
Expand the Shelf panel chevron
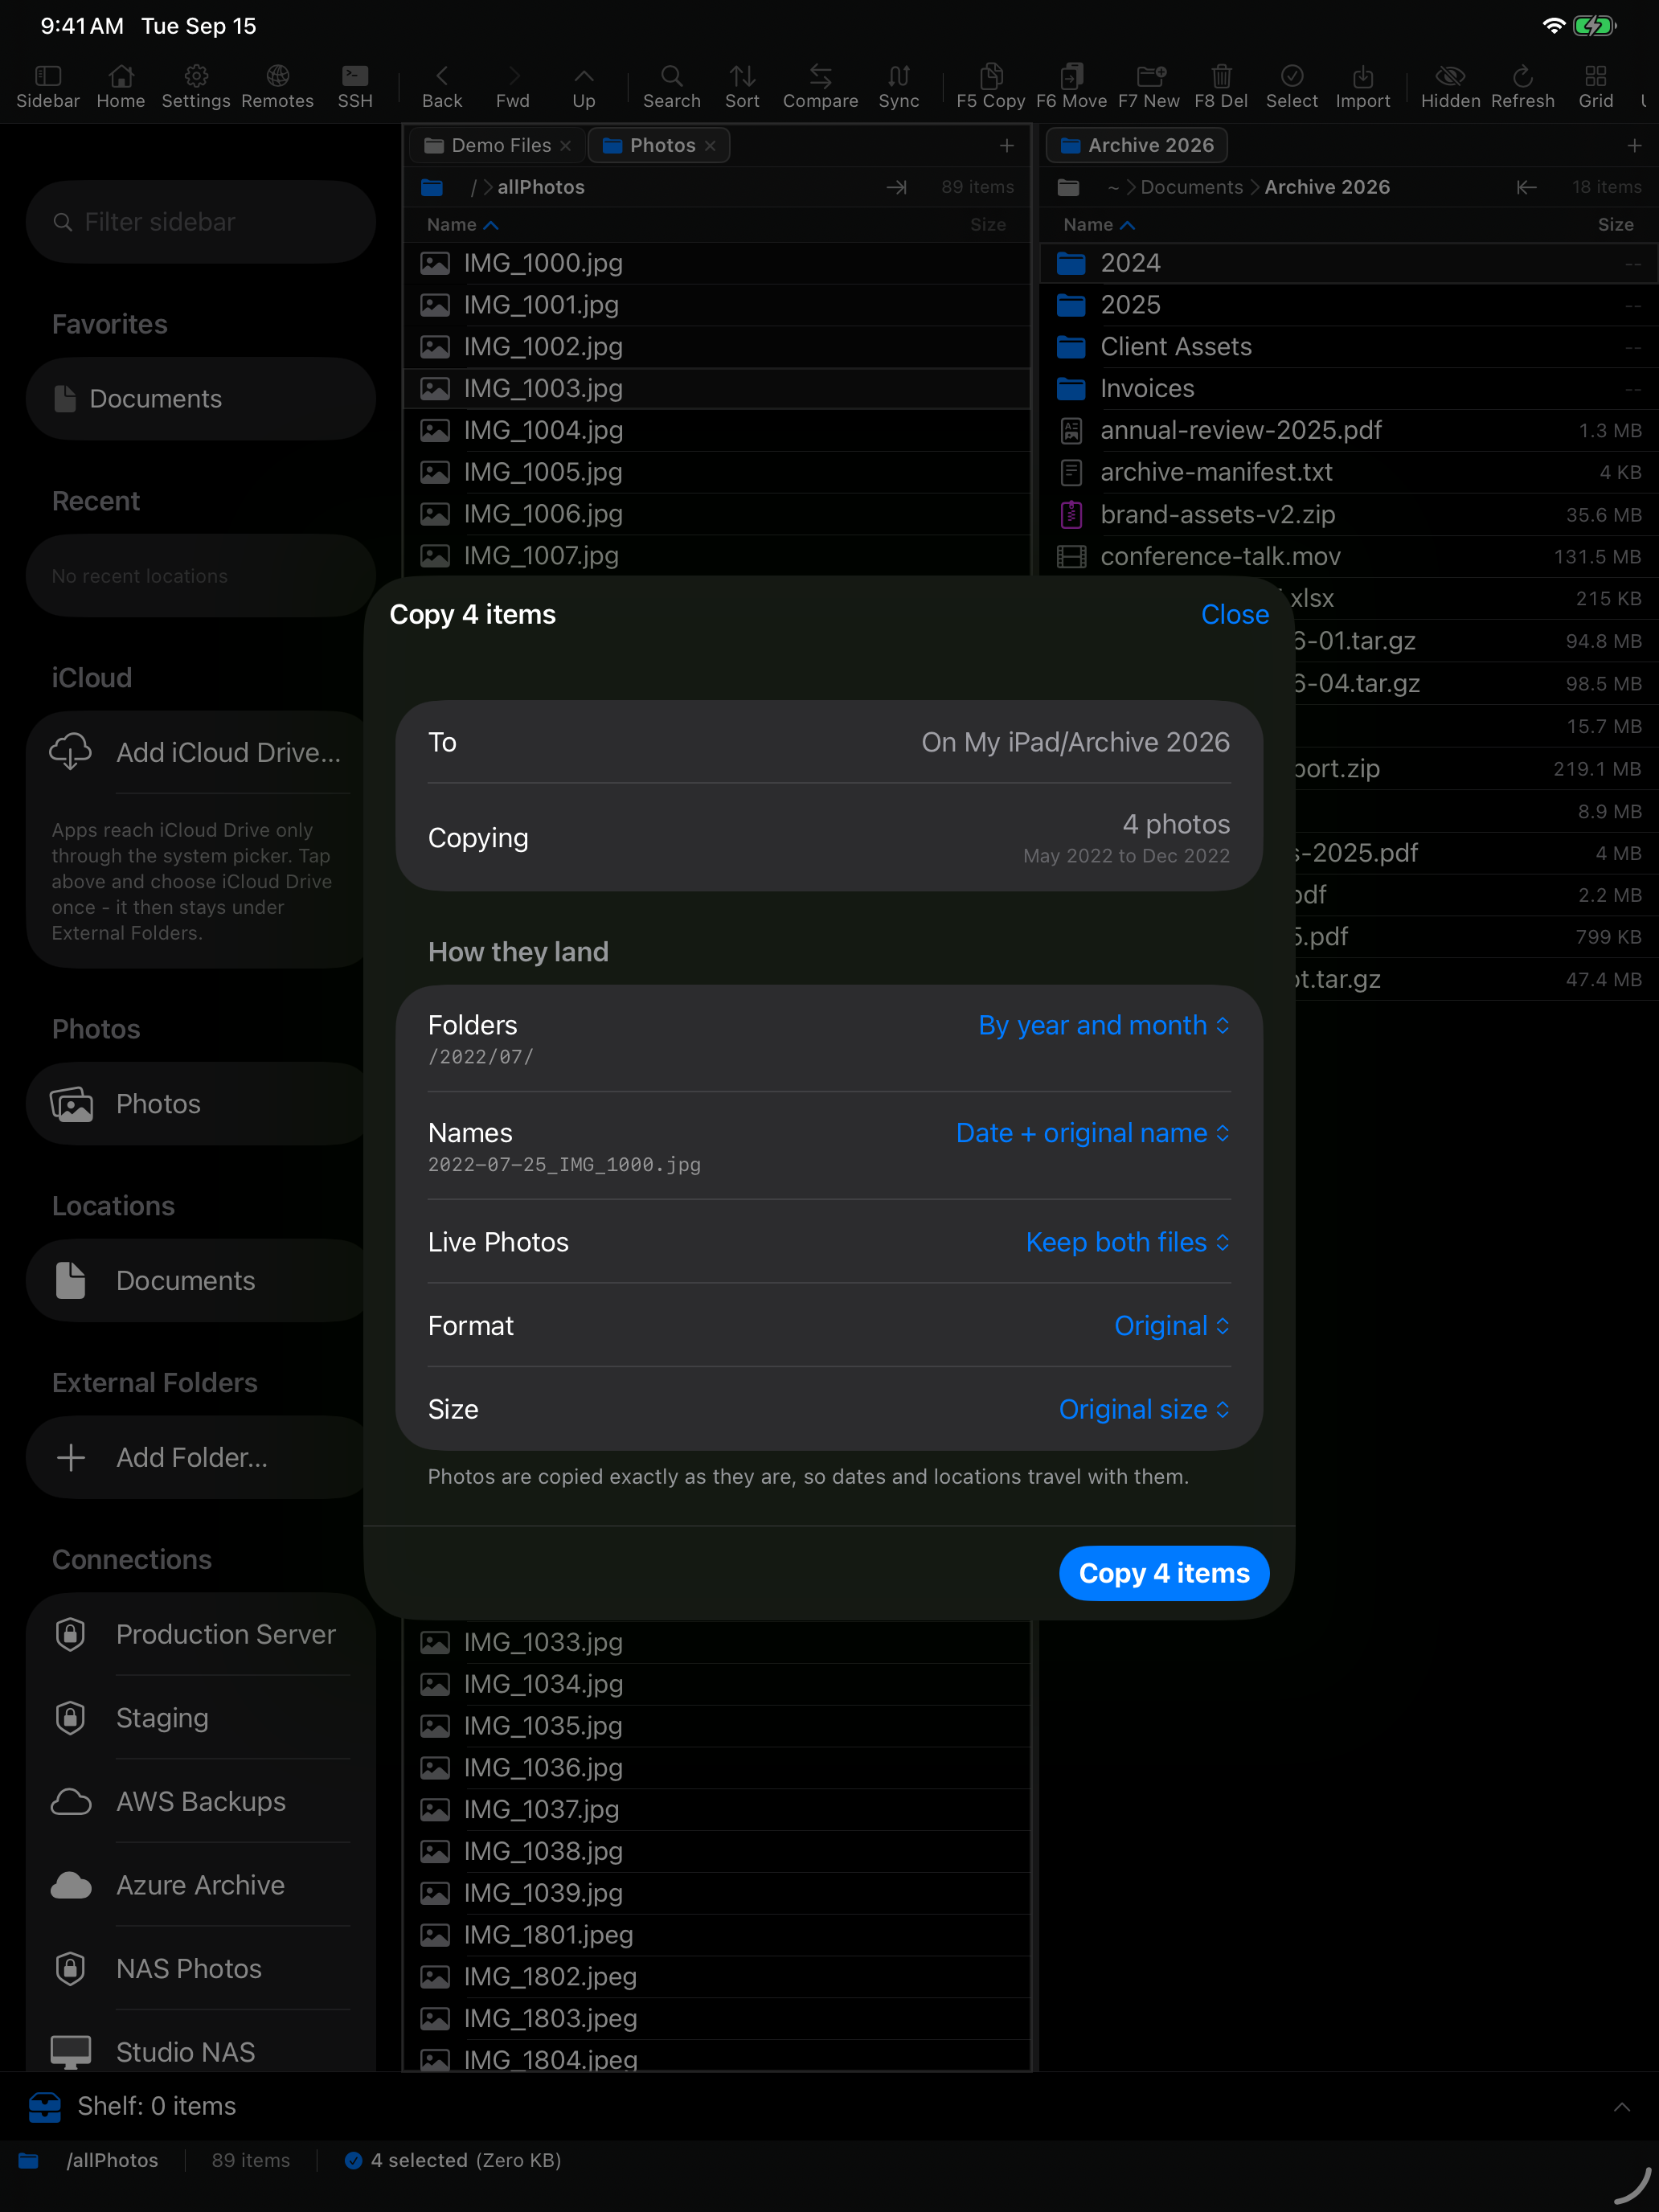[x=1621, y=2106]
